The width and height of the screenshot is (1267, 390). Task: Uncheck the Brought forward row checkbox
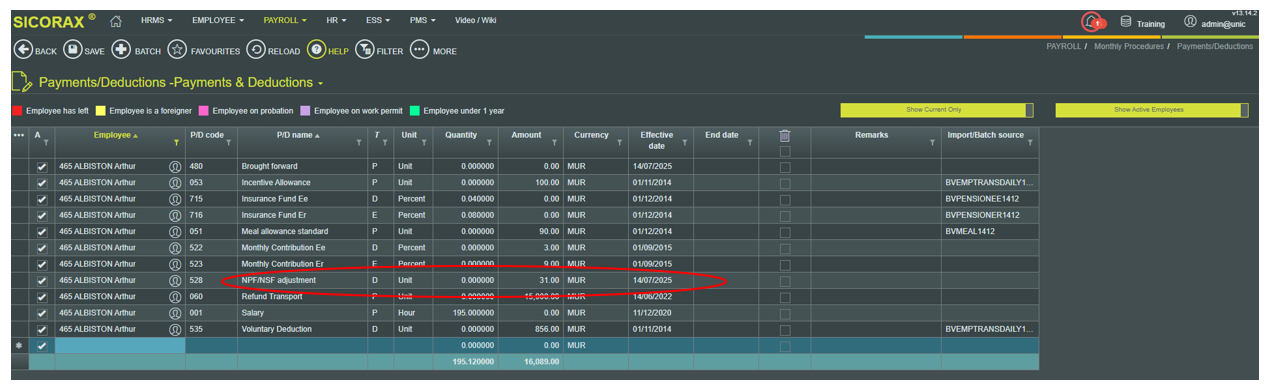pos(42,167)
